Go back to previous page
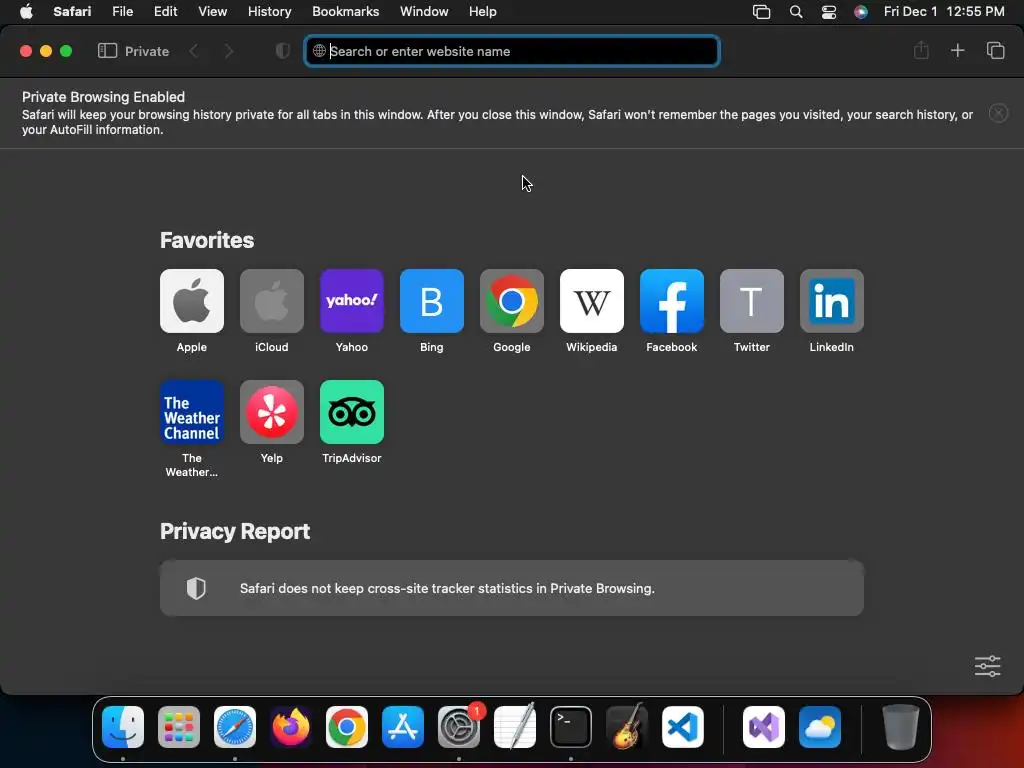Viewport: 1024px width, 768px height. click(194, 51)
